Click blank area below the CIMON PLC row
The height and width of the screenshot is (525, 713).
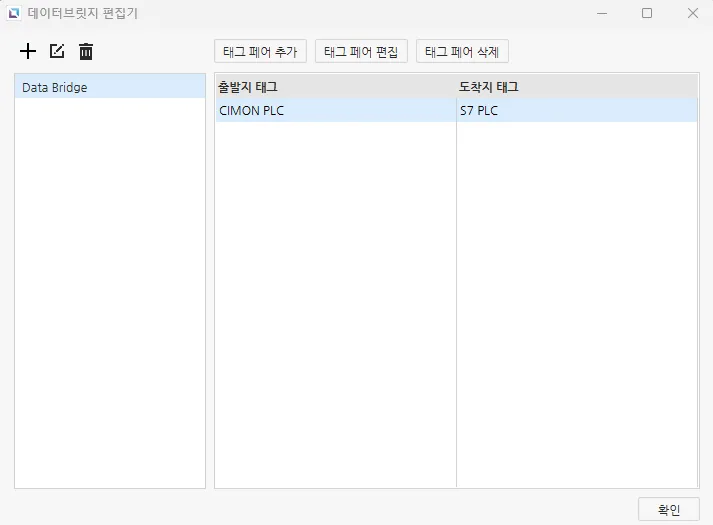click(x=335, y=300)
